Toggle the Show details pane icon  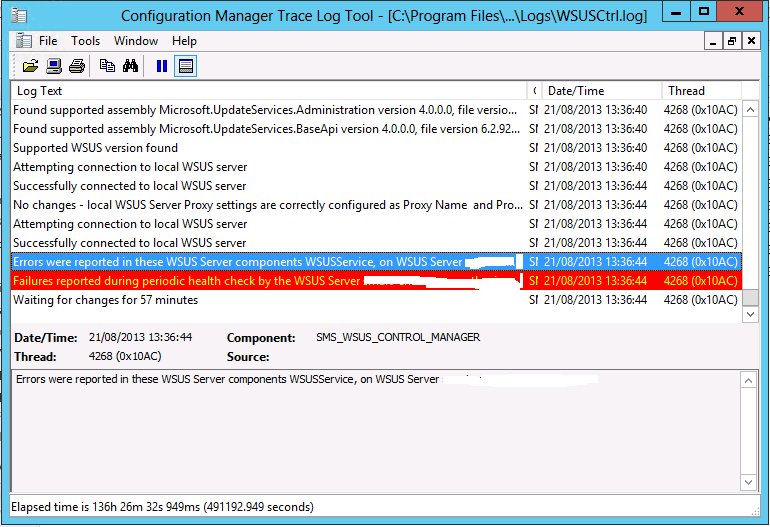tap(186, 66)
